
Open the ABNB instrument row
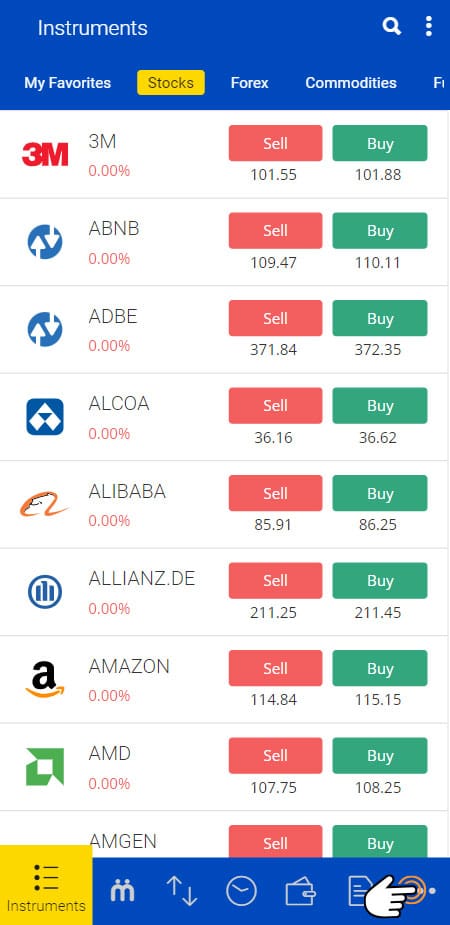224,242
